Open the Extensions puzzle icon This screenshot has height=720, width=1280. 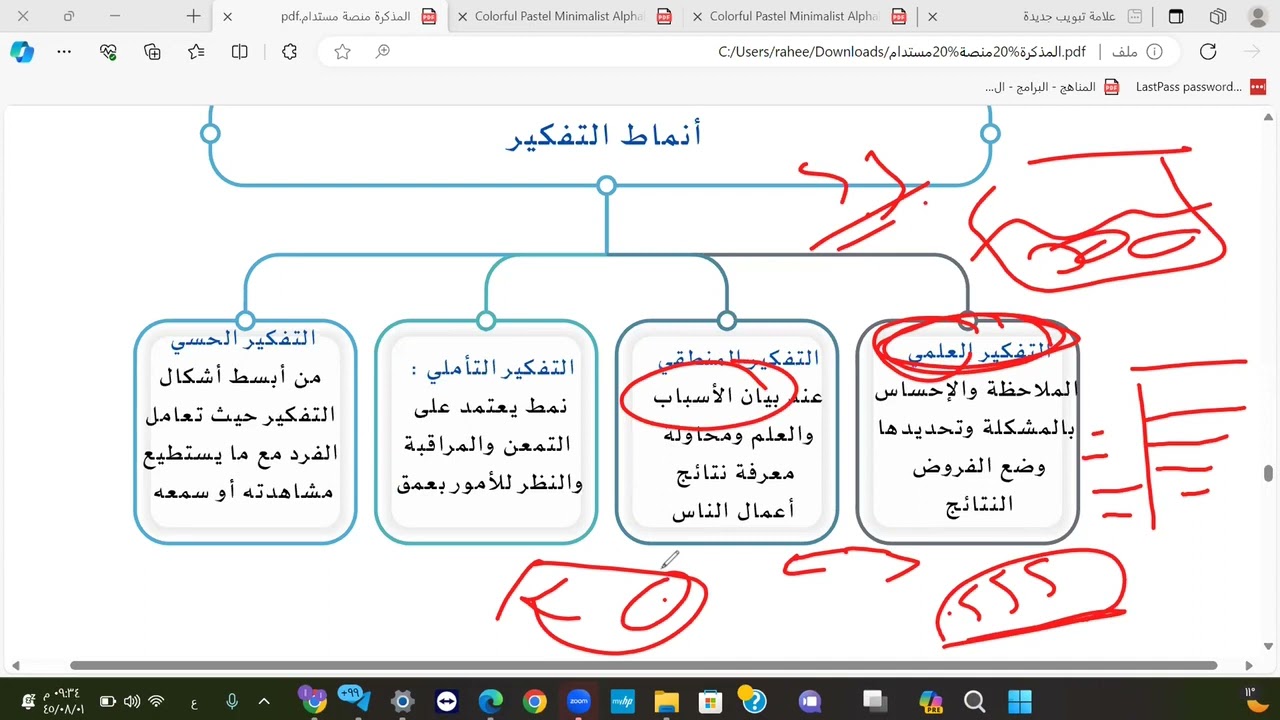[290, 52]
